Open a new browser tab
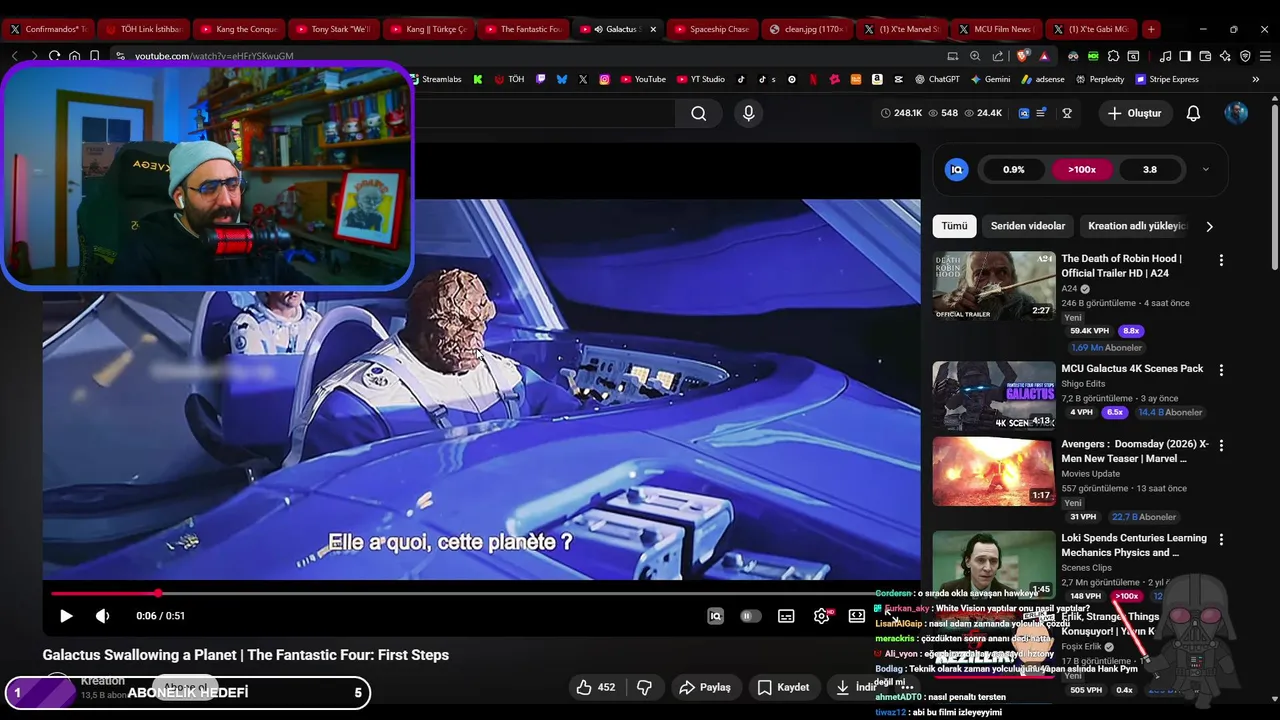1280x720 pixels. click(x=1151, y=29)
